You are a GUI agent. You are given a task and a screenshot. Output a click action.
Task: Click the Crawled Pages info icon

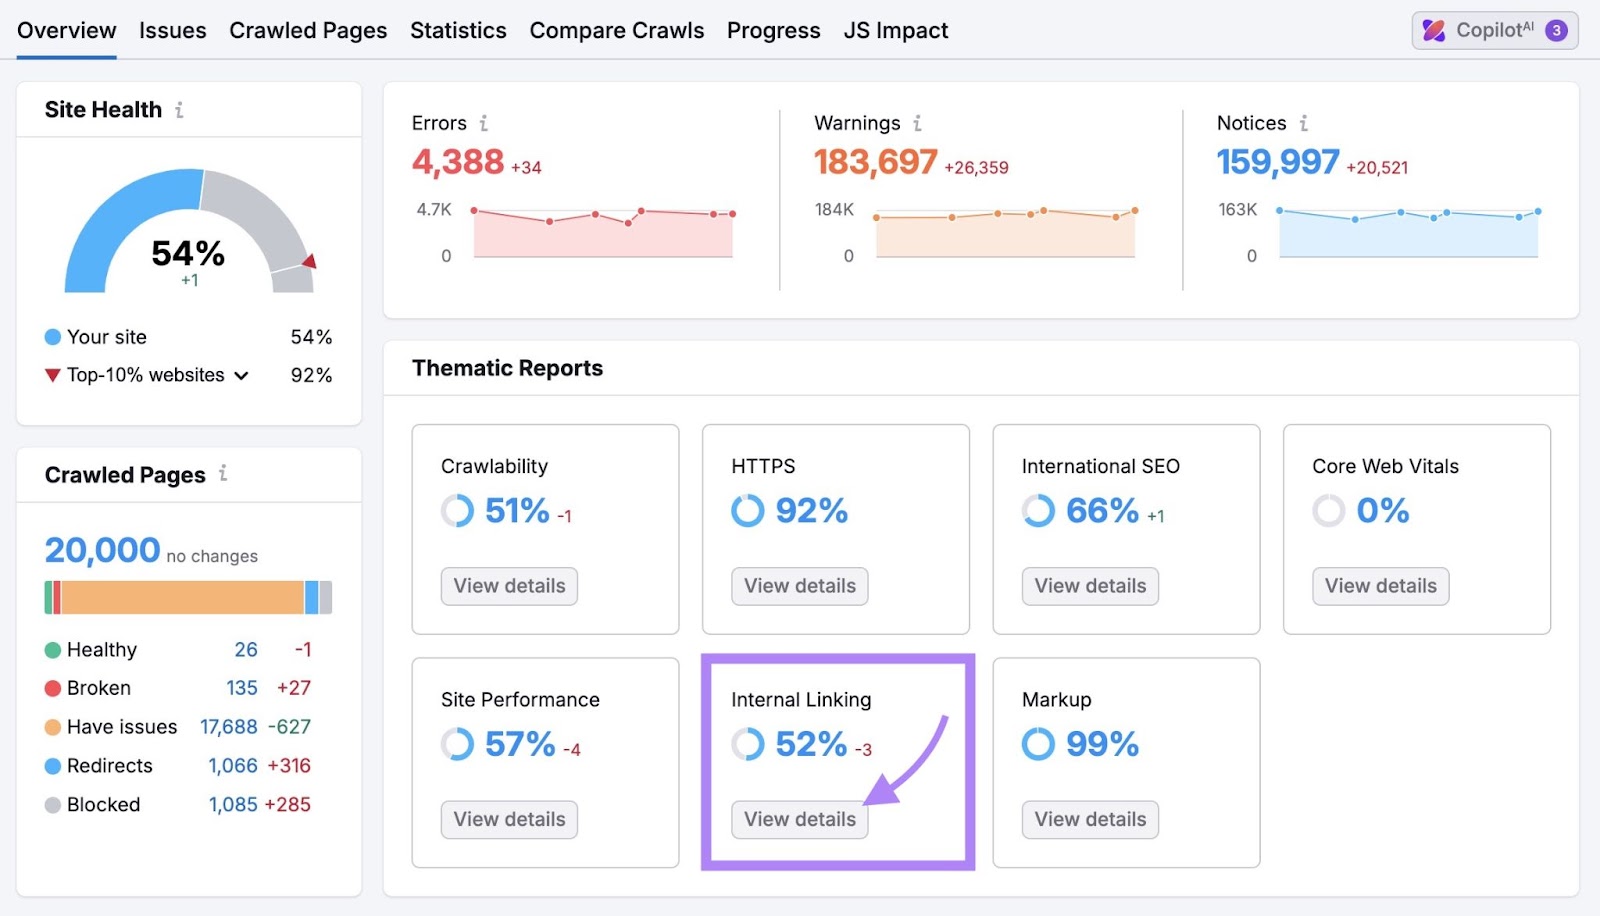point(224,475)
